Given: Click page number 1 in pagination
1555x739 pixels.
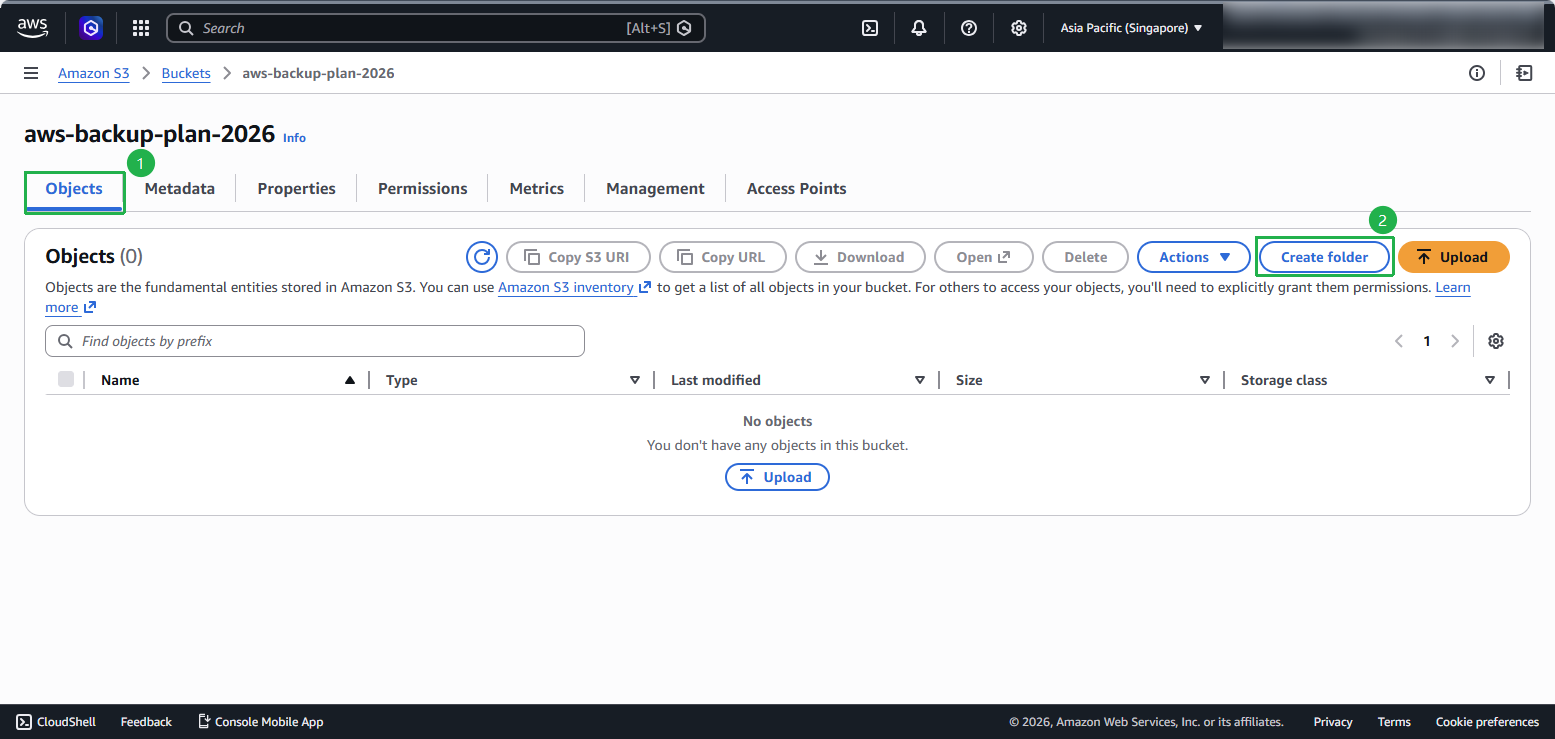Looking at the screenshot, I should (x=1427, y=341).
